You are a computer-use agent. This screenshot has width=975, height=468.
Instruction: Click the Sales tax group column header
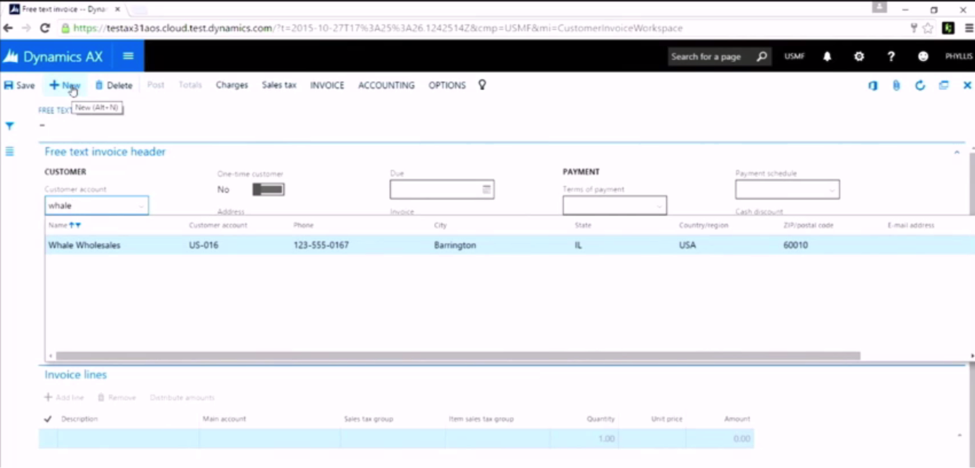tap(369, 419)
